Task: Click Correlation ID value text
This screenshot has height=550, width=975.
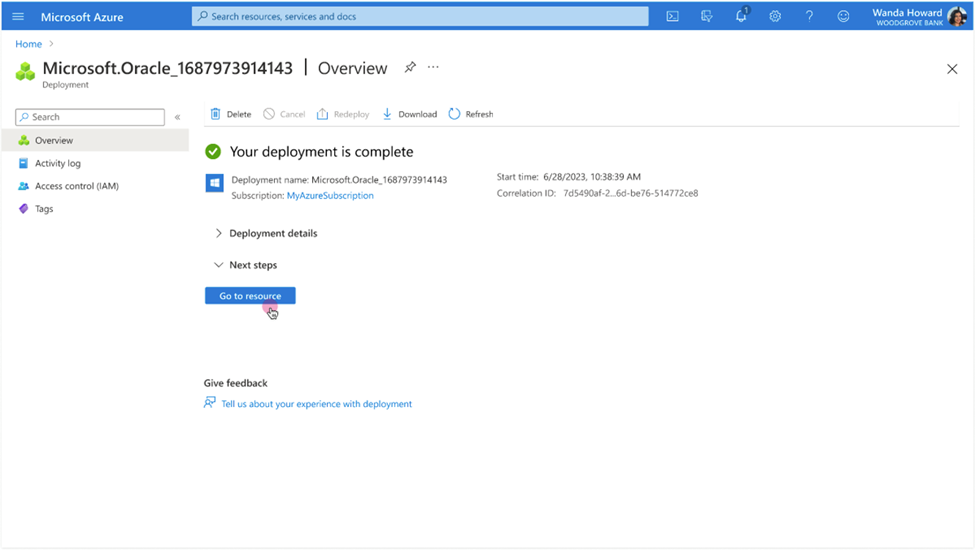Action: point(631,193)
